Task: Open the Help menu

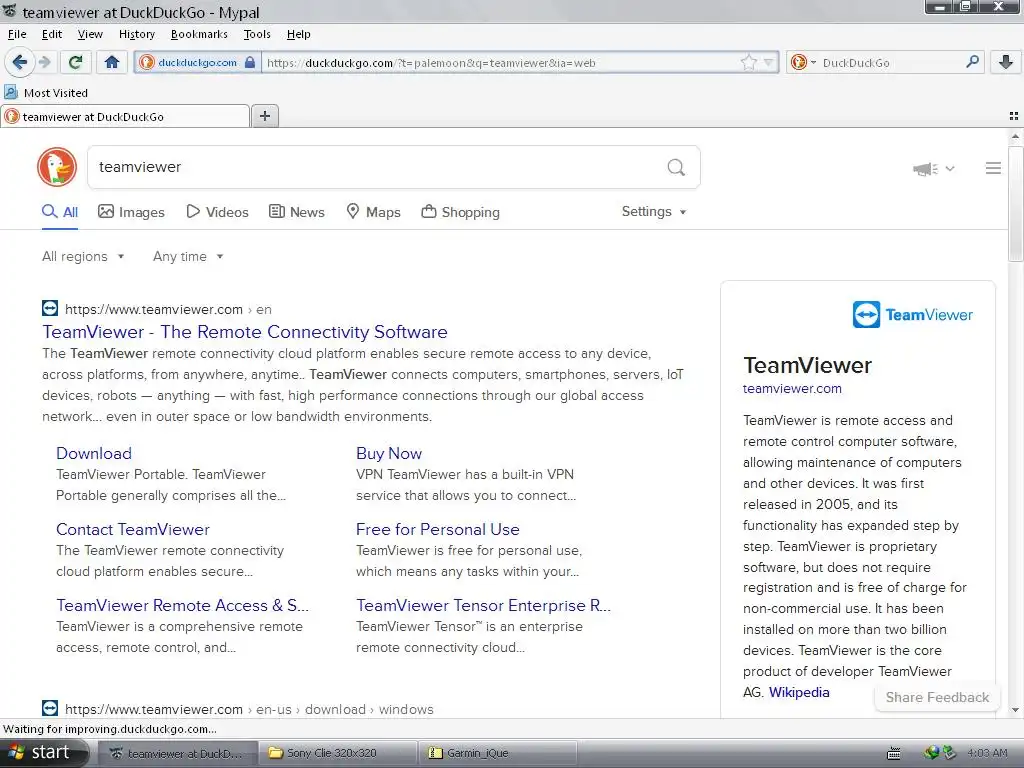Action: coord(298,34)
